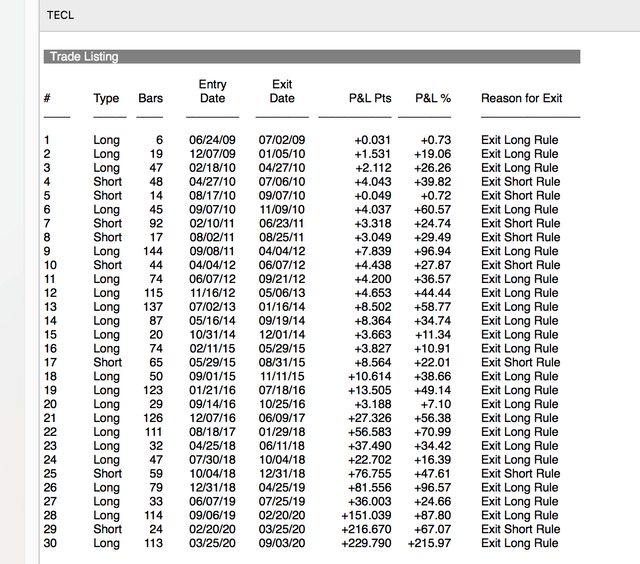The width and height of the screenshot is (640, 564).
Task: Select P&L points +37.490
Action: 369,445
